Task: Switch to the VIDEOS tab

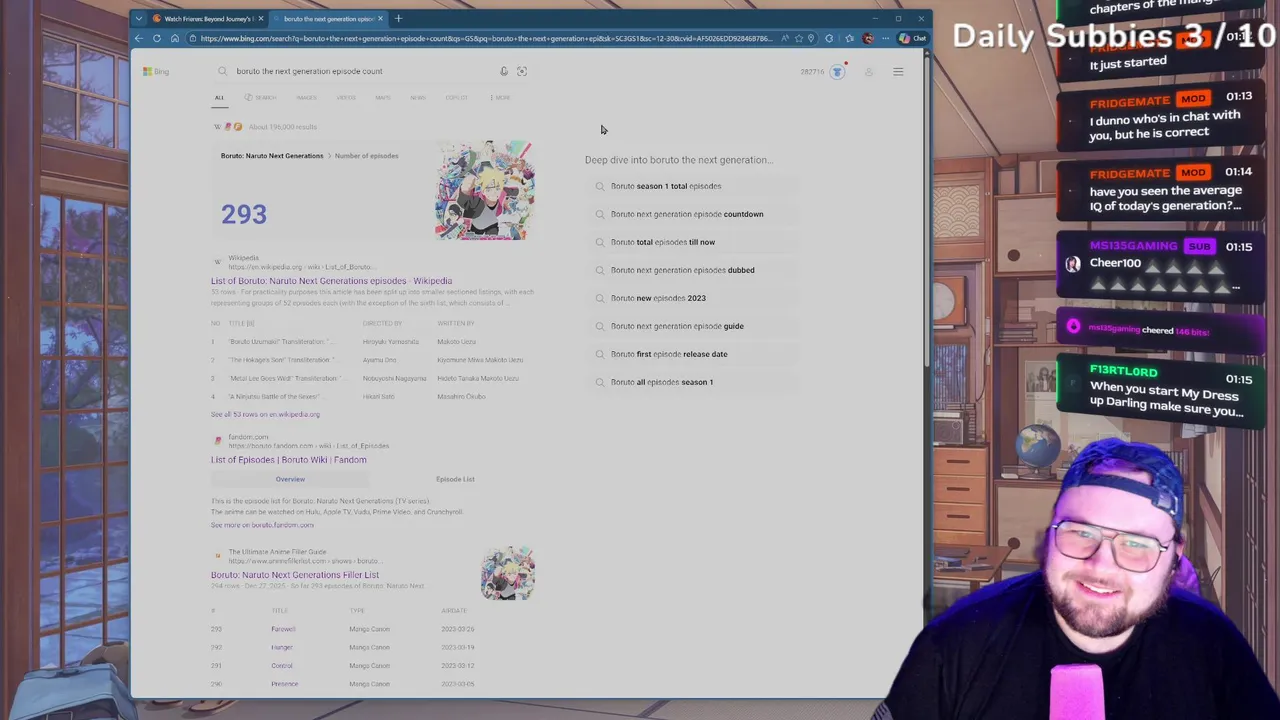Action: (346, 97)
